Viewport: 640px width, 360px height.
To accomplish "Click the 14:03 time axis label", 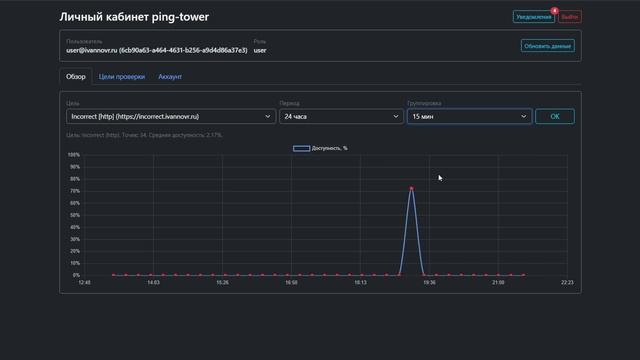I will 153,282.
